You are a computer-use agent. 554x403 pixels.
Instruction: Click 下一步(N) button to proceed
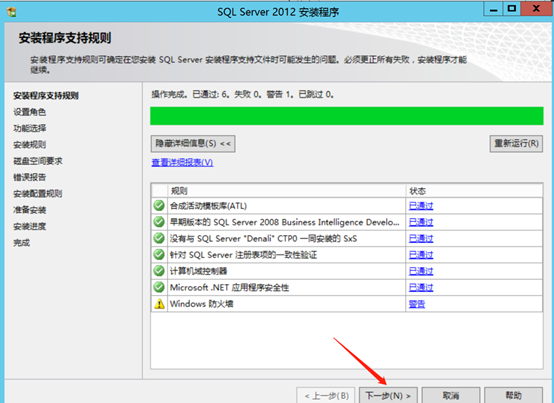pyautogui.click(x=388, y=395)
